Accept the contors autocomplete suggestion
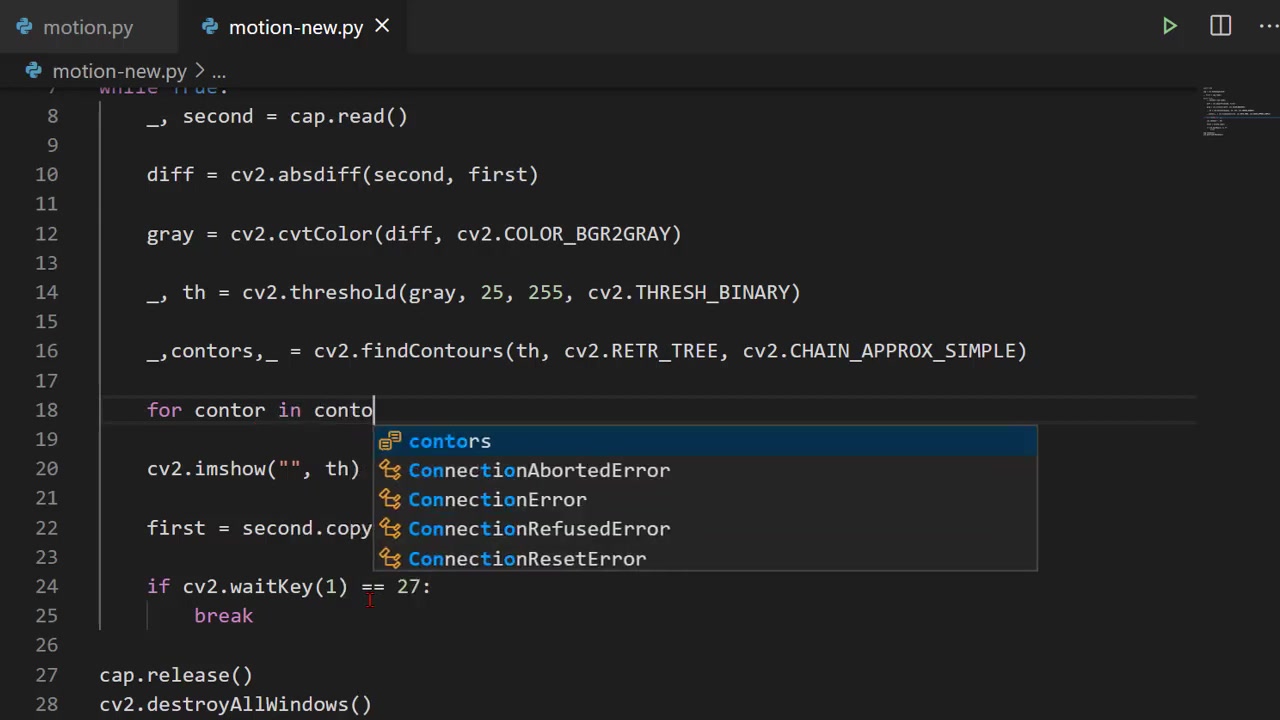This screenshot has height=720, width=1280. point(450,441)
